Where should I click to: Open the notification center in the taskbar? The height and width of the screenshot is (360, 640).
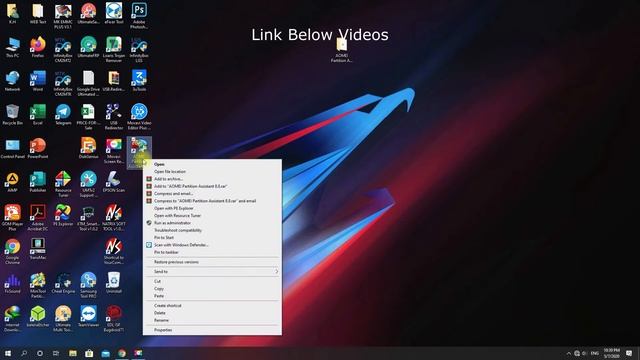point(629,353)
